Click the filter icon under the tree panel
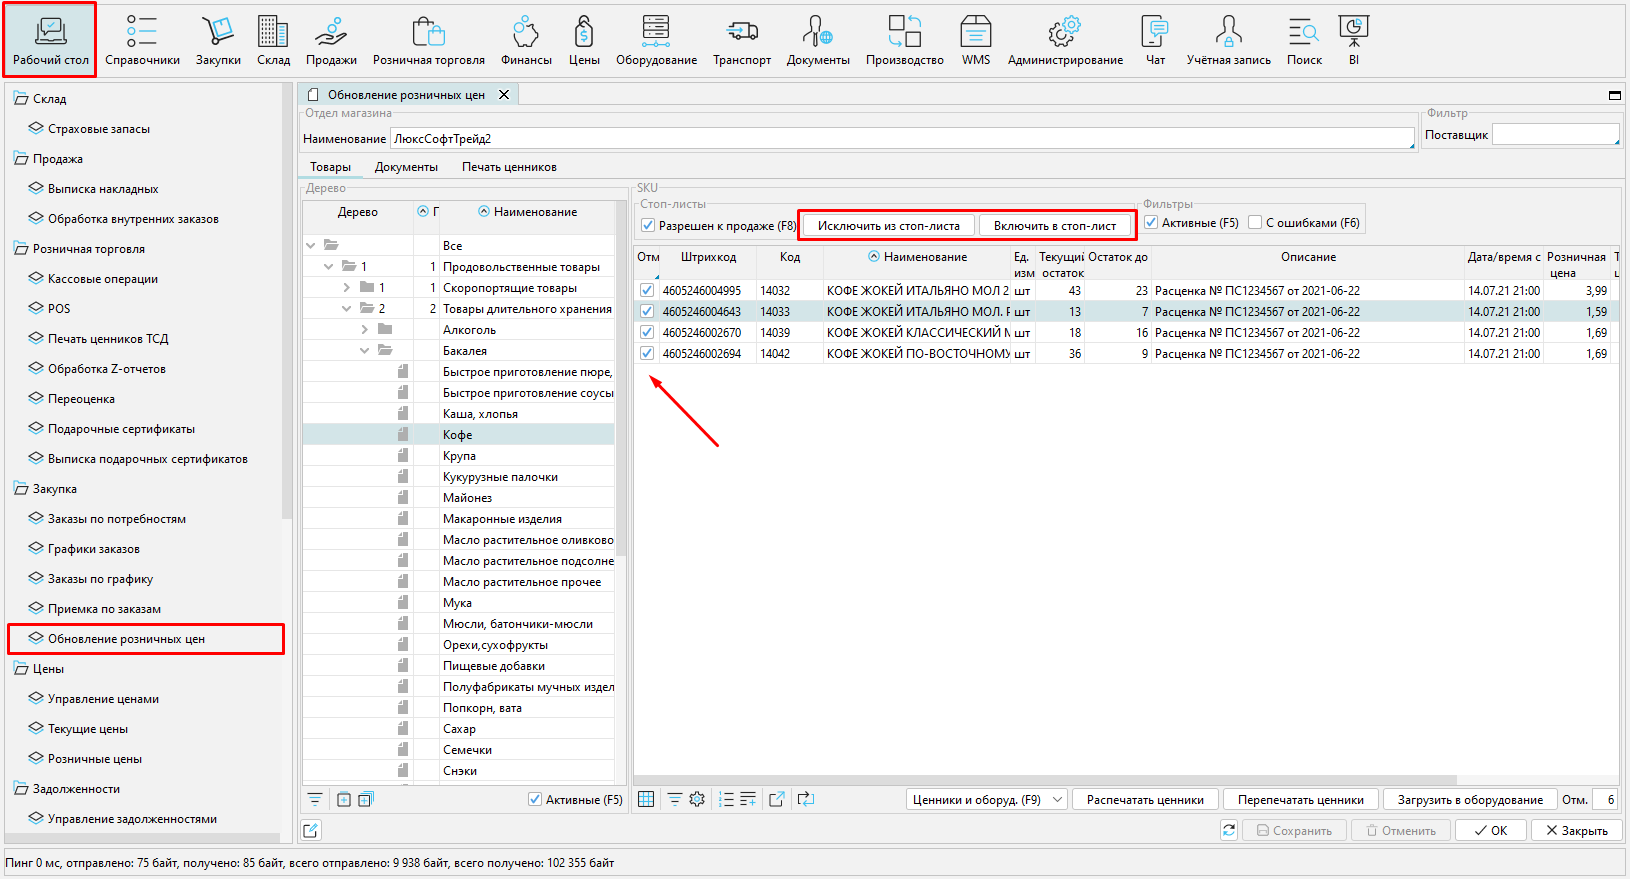This screenshot has width=1630, height=879. click(x=315, y=799)
